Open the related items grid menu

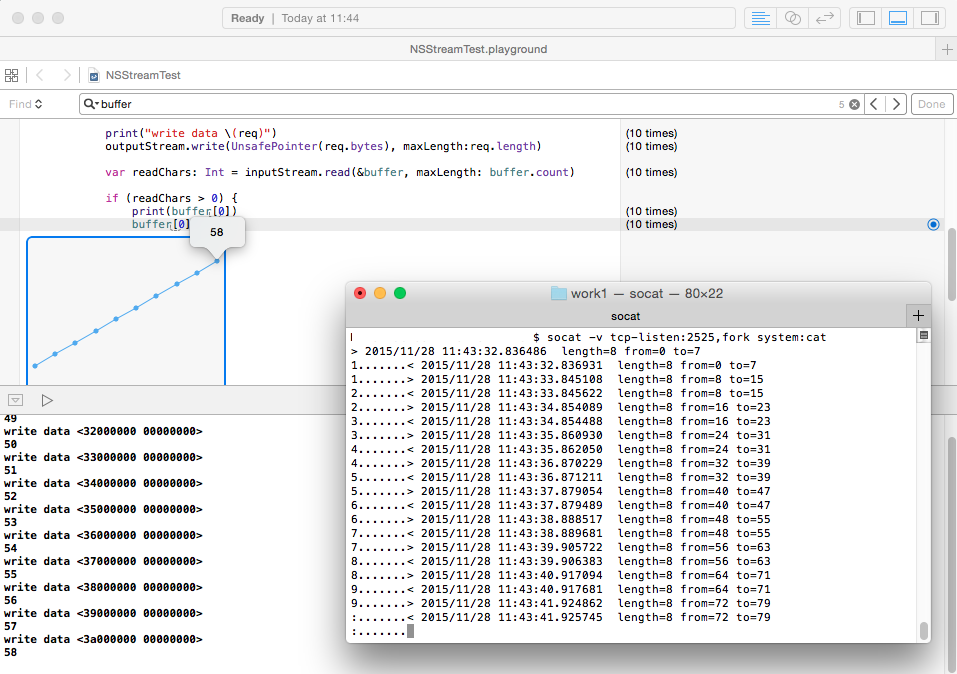tap(12, 75)
